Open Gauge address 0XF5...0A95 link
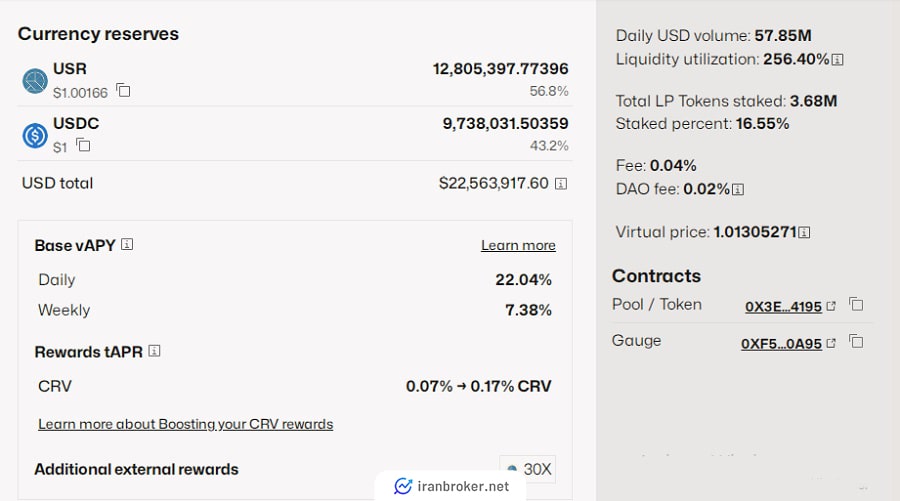This screenshot has width=900, height=501. point(781,344)
